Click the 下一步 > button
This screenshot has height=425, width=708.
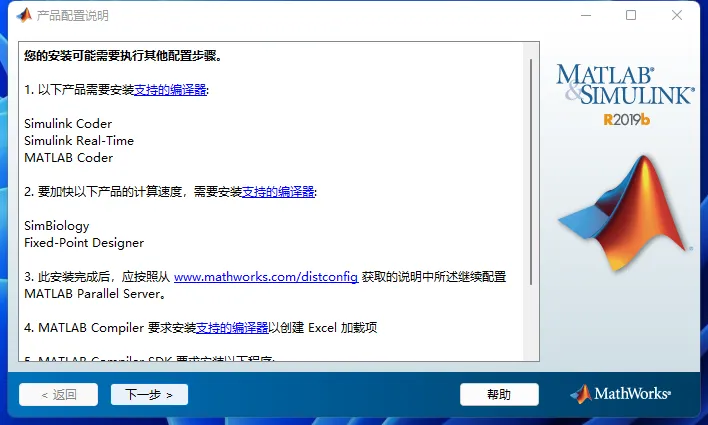(149, 394)
